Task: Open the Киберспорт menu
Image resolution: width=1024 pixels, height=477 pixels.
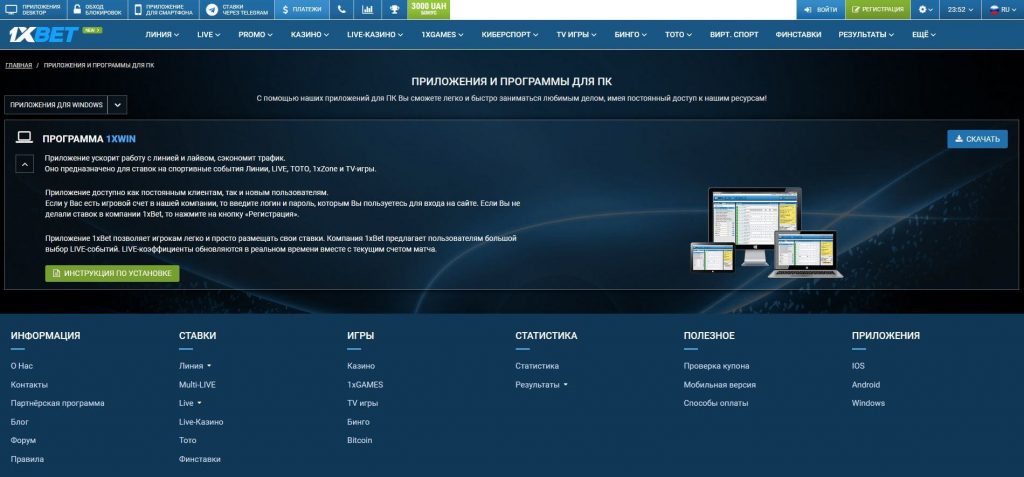Action: tap(510, 35)
